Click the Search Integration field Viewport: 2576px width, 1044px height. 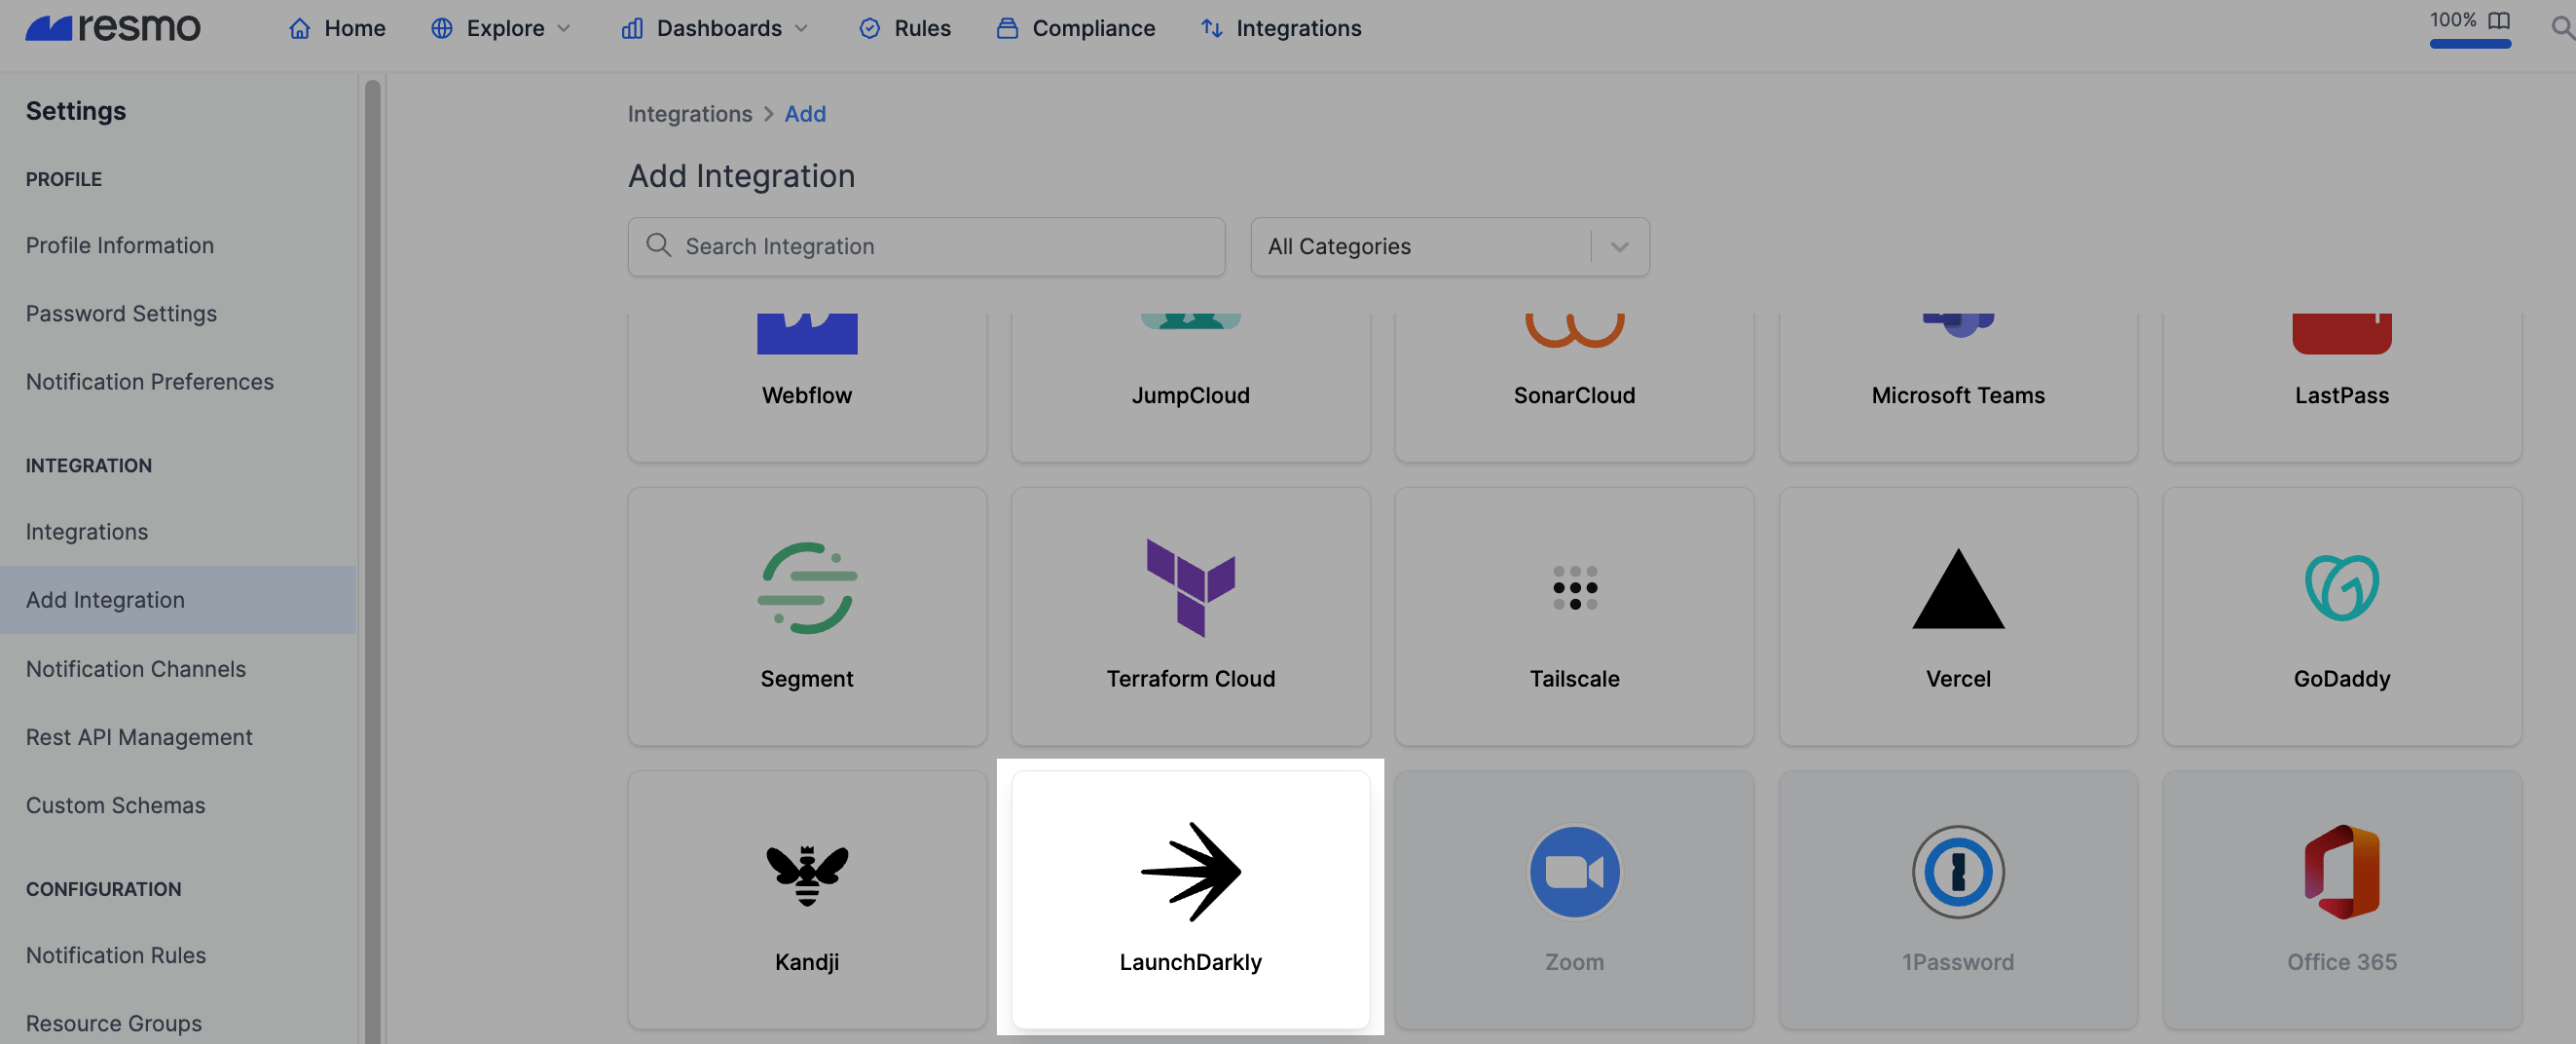tap(926, 246)
